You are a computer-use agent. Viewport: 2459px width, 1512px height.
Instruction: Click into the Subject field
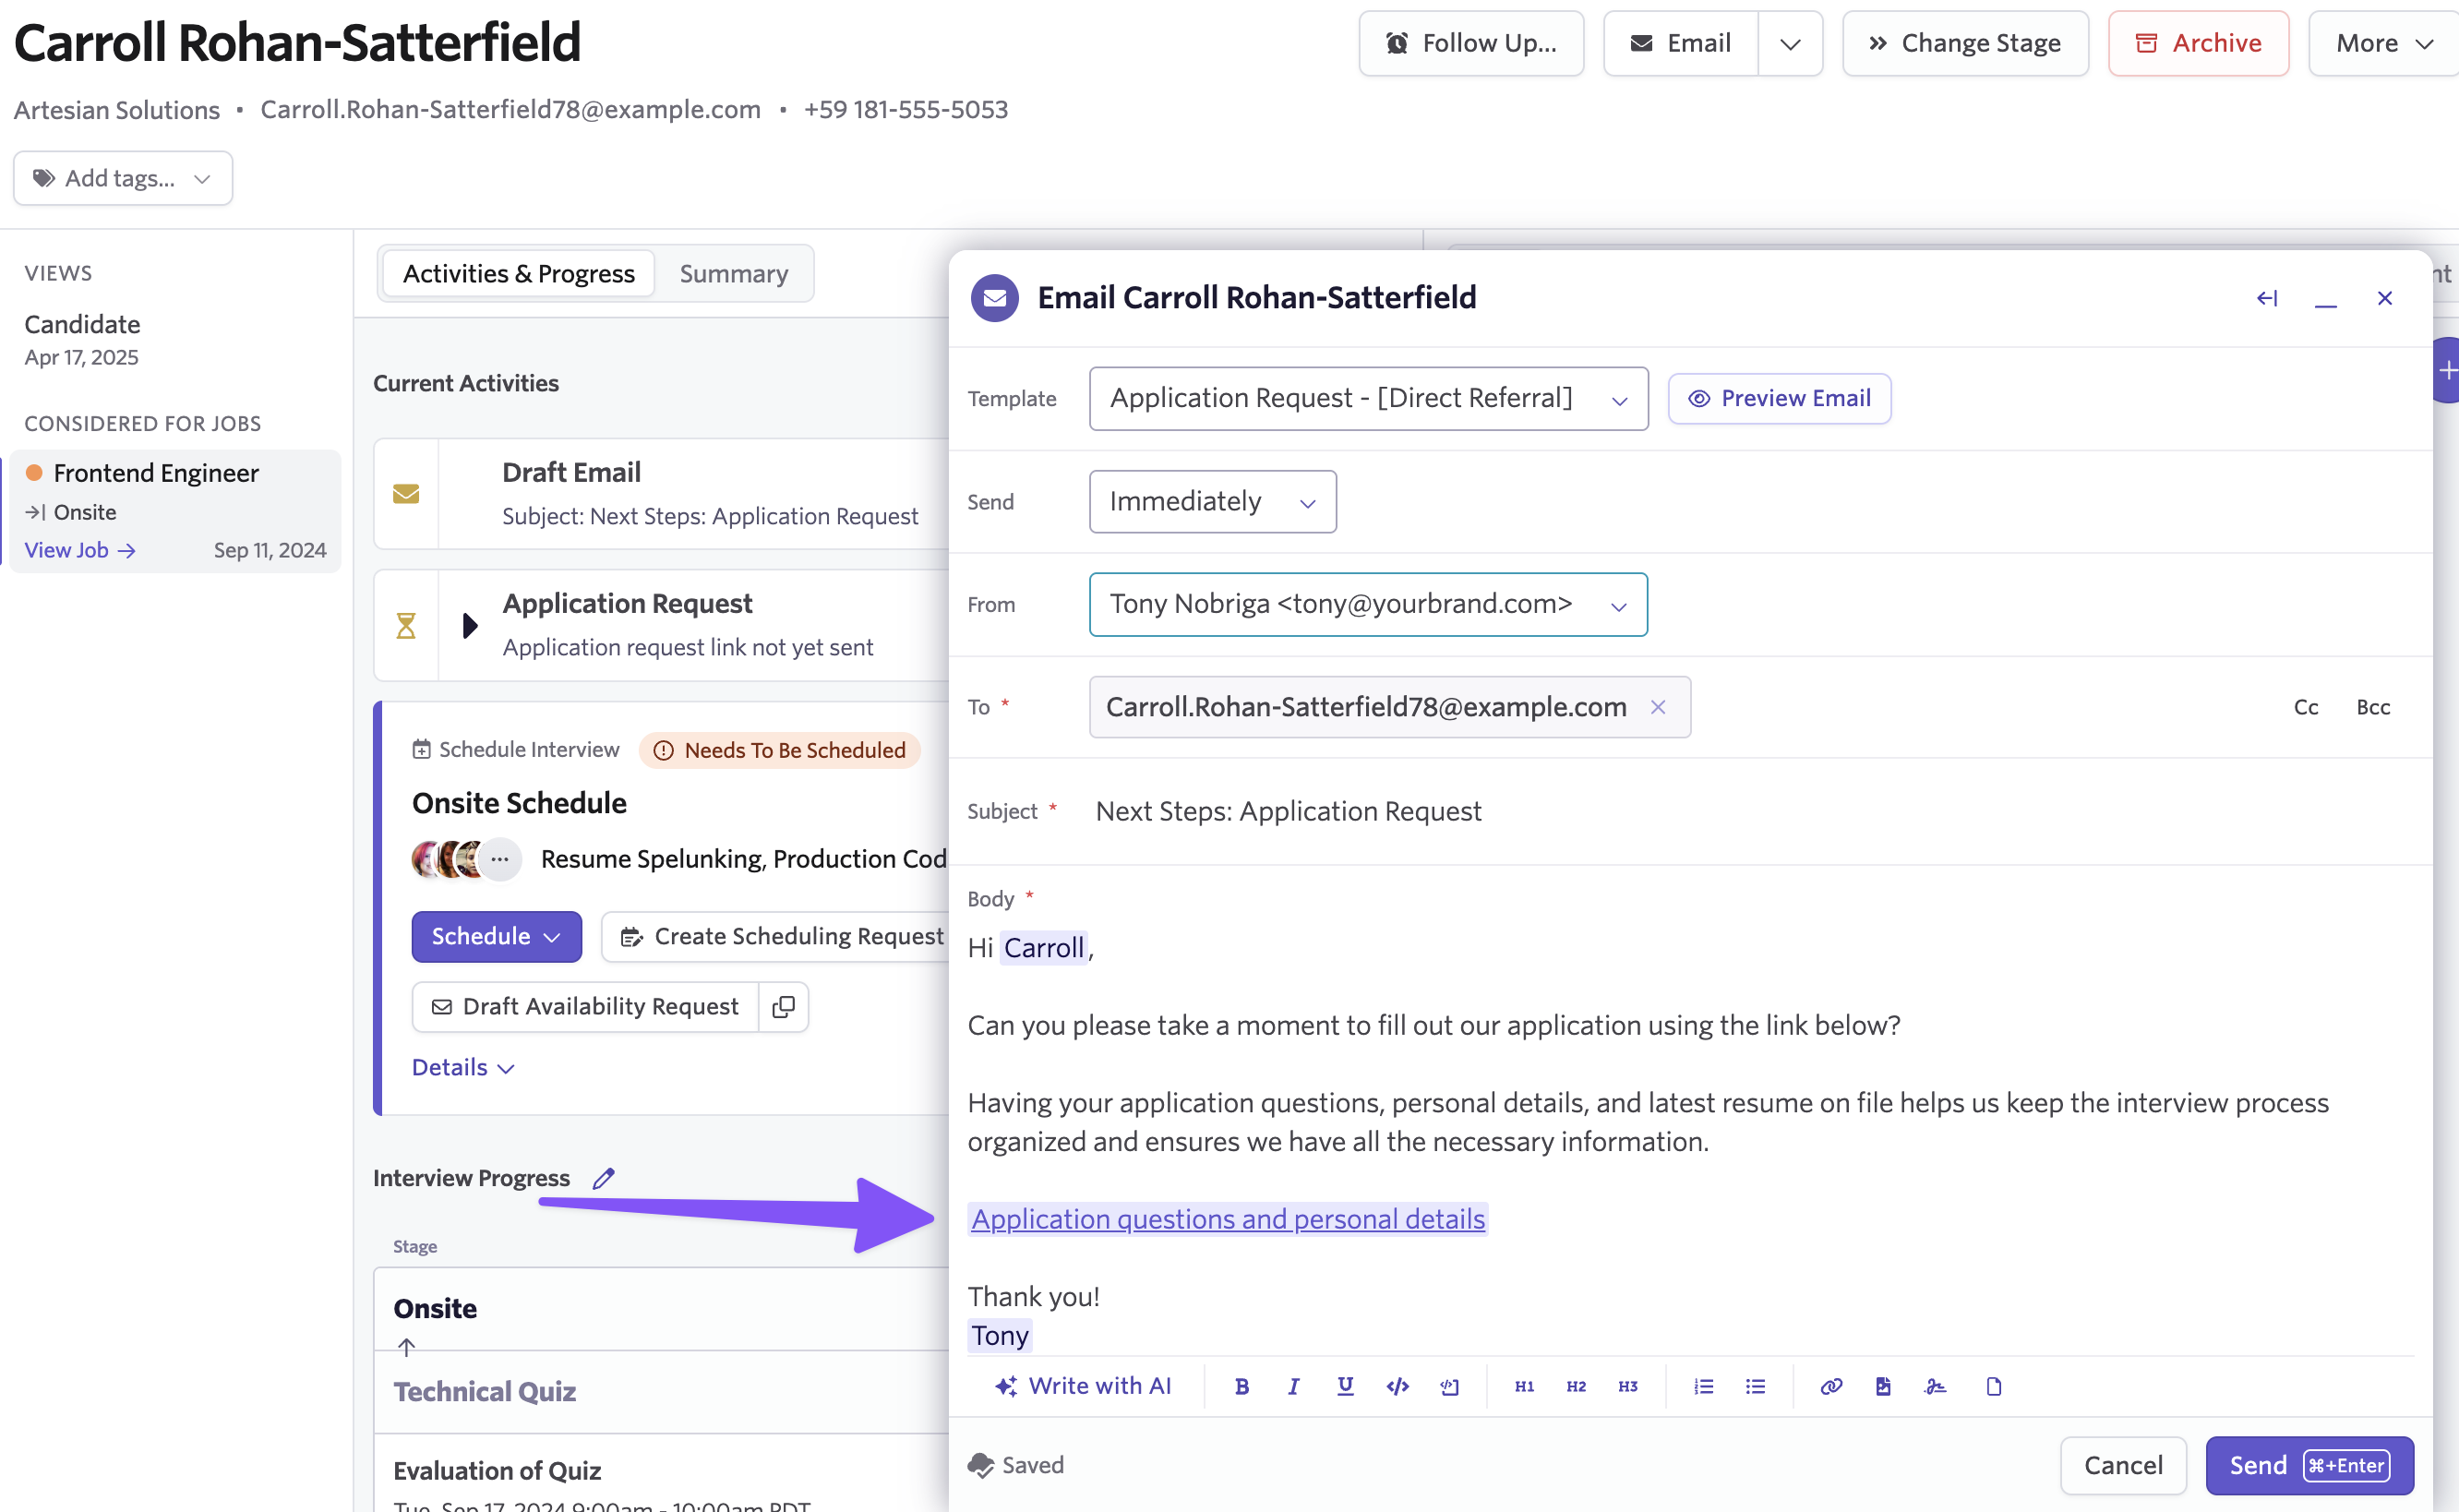coord(1287,811)
